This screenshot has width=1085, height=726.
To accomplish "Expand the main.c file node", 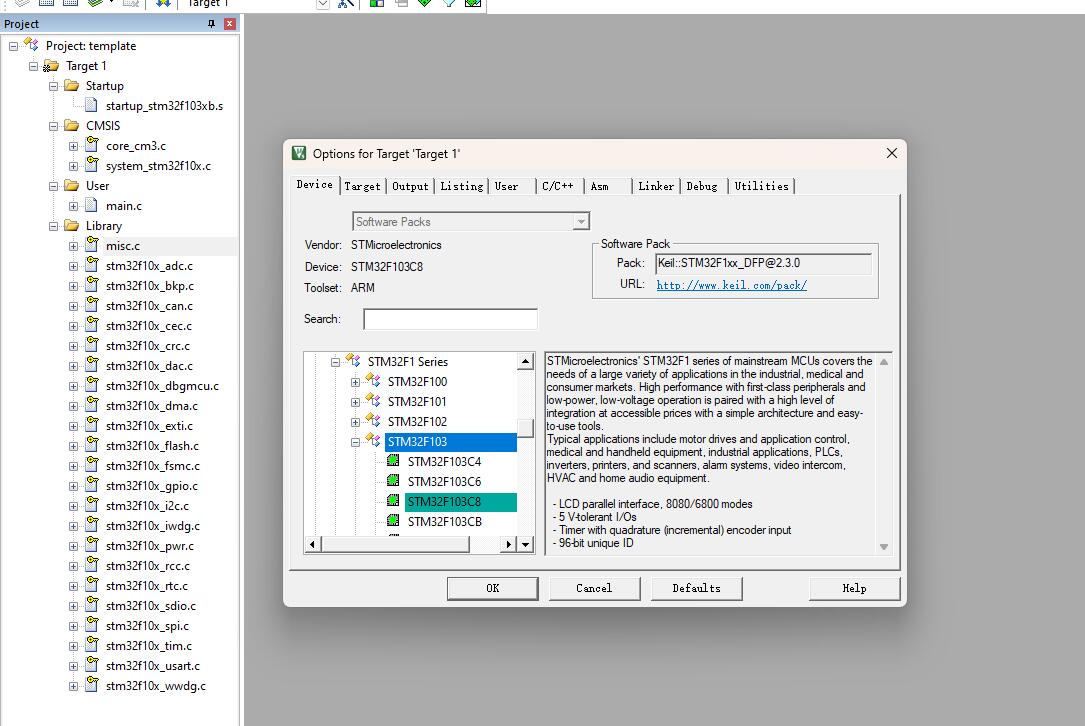I will point(73,206).
